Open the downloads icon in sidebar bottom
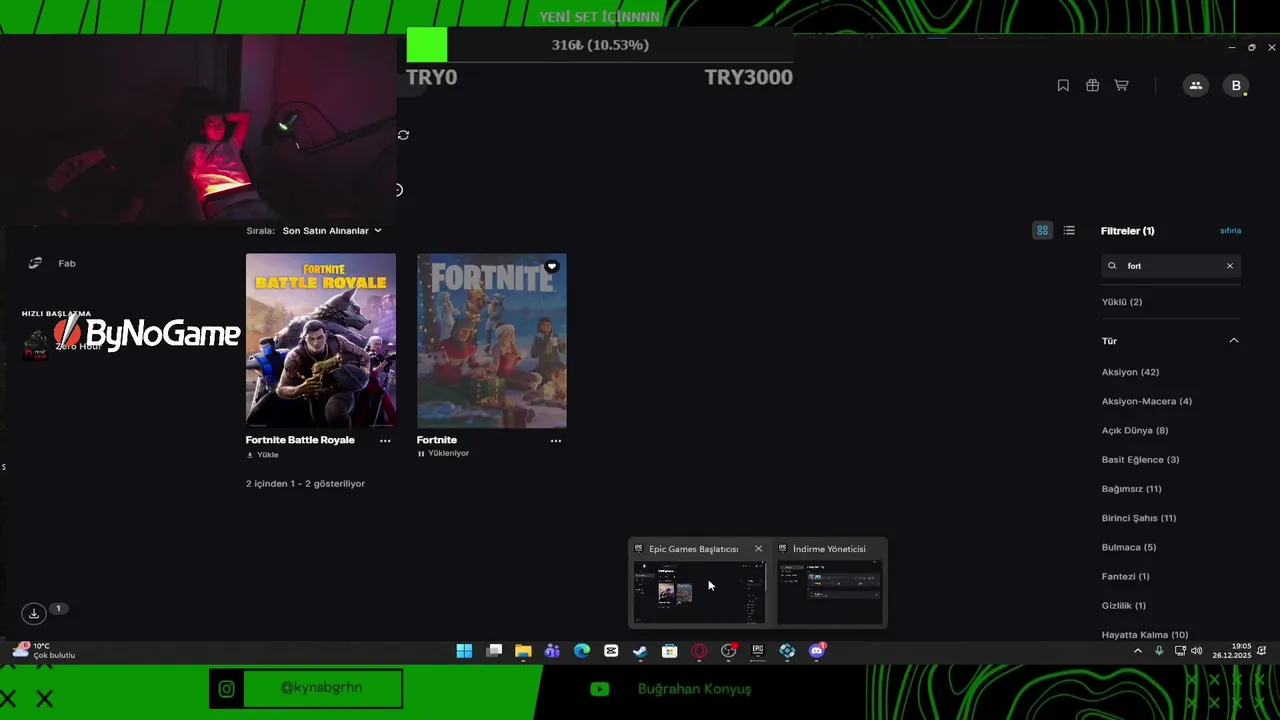Screen dimensions: 1280x720 click(x=34, y=613)
